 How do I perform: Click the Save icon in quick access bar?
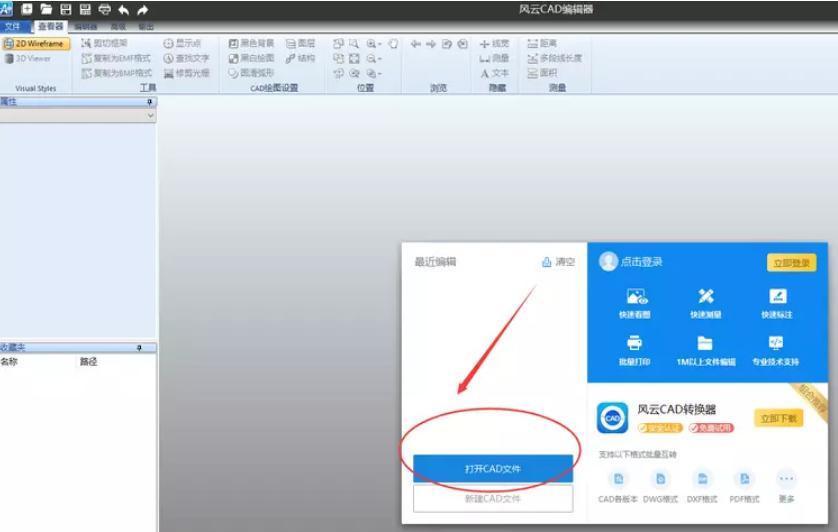tap(65, 9)
